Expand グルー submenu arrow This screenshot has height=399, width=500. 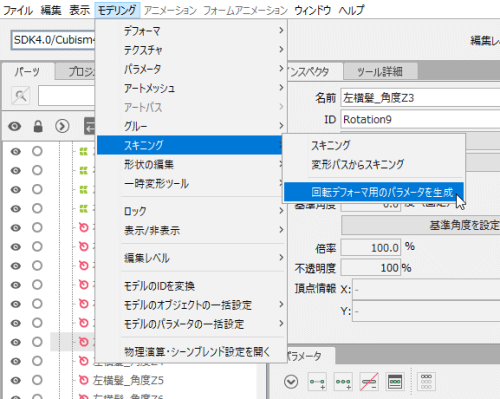tap(281, 126)
